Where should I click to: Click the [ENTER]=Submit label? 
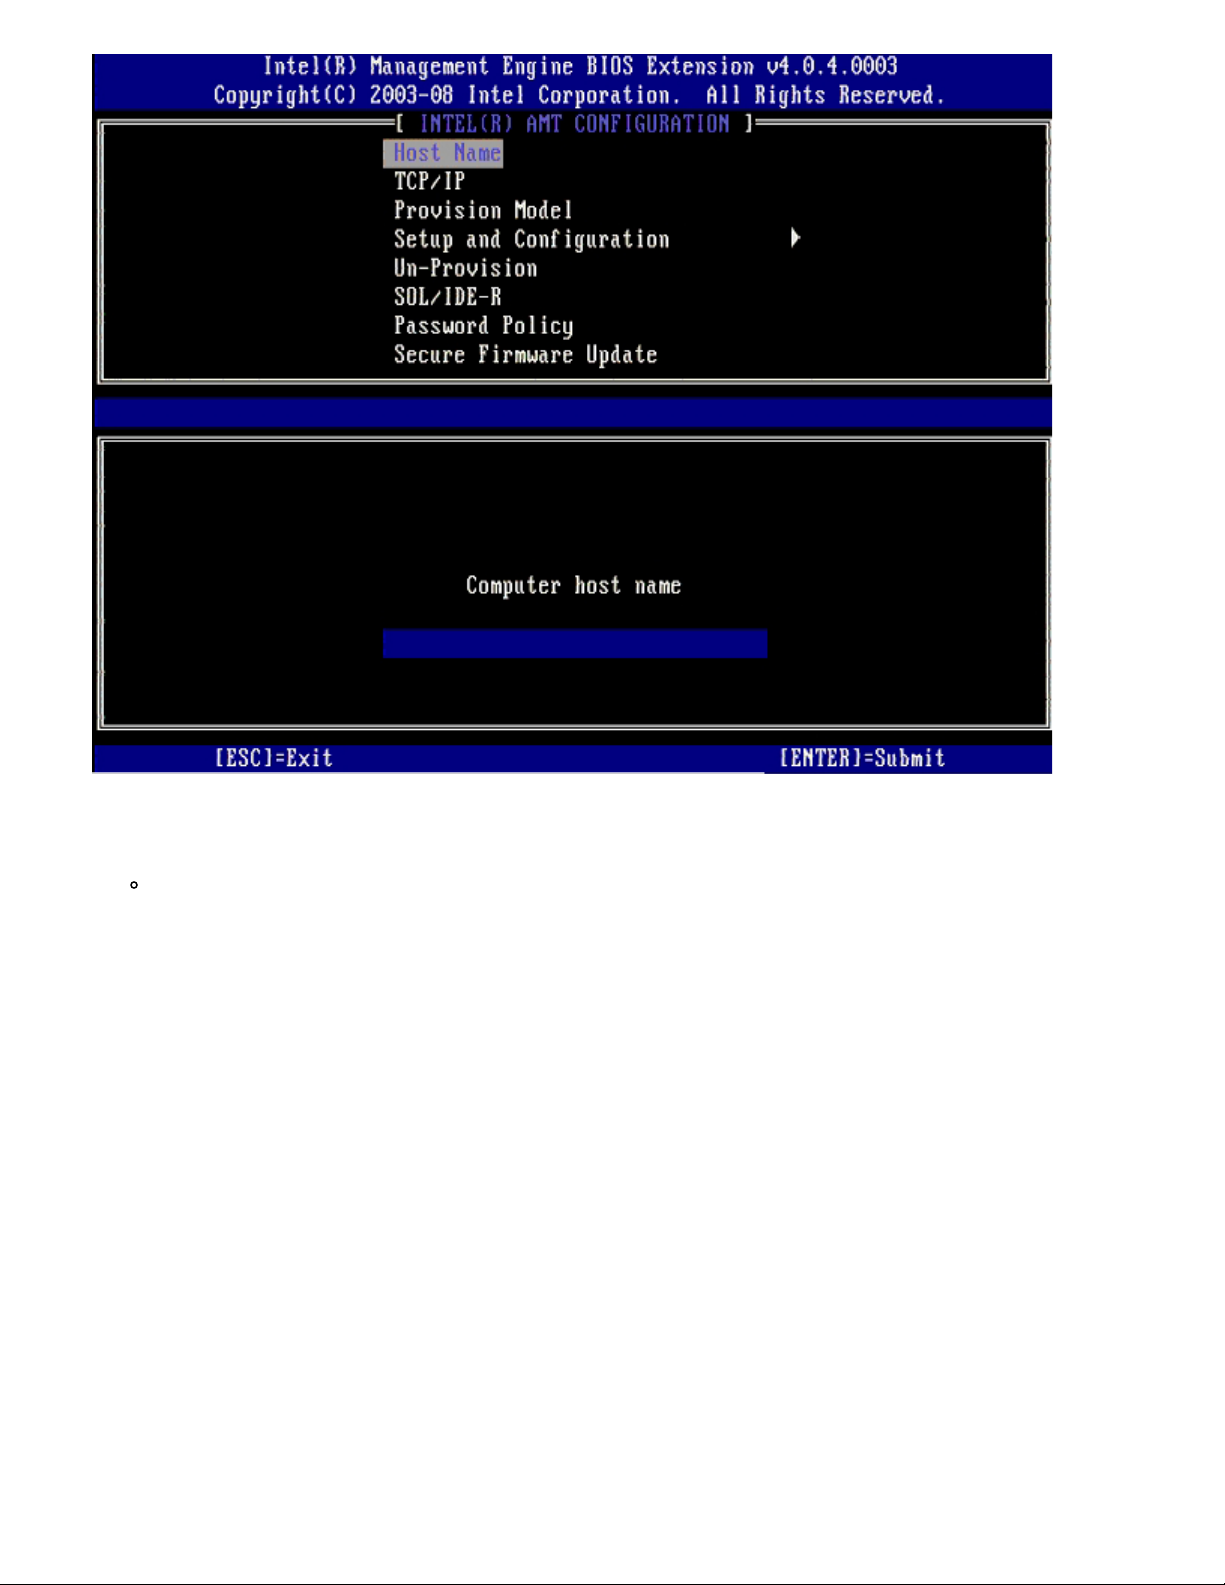point(862,758)
